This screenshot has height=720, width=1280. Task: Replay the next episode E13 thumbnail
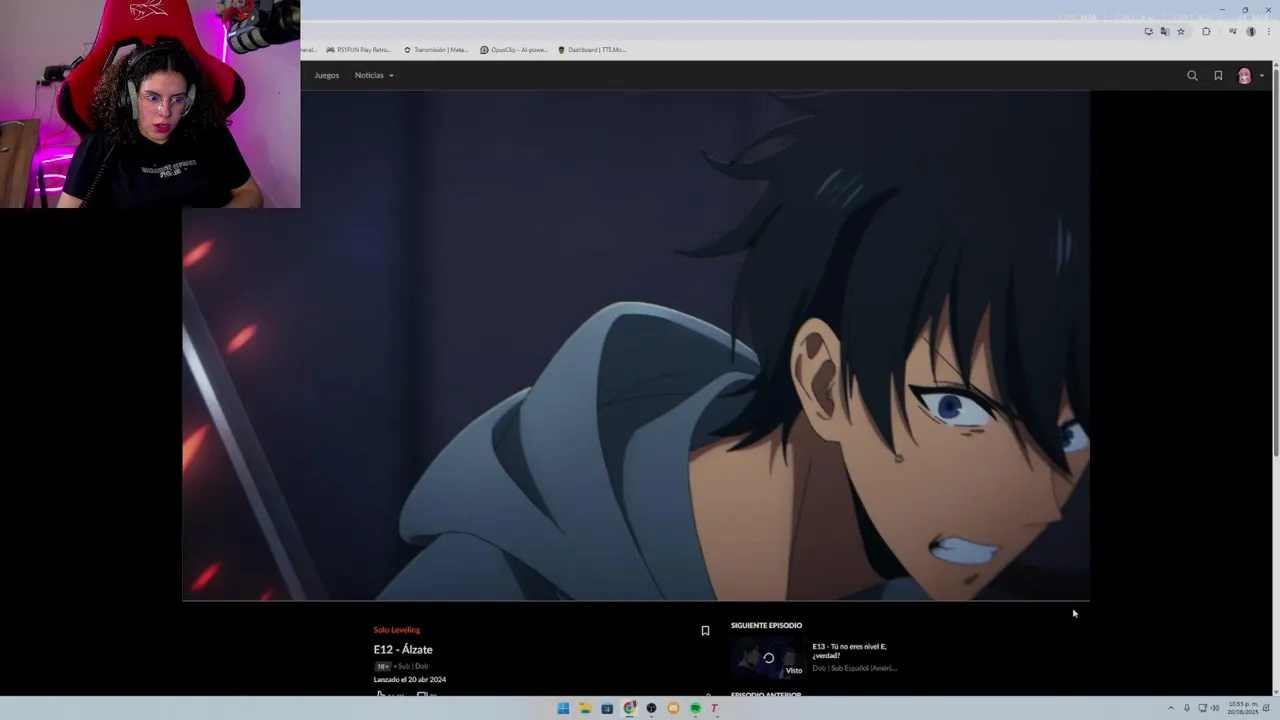point(768,658)
